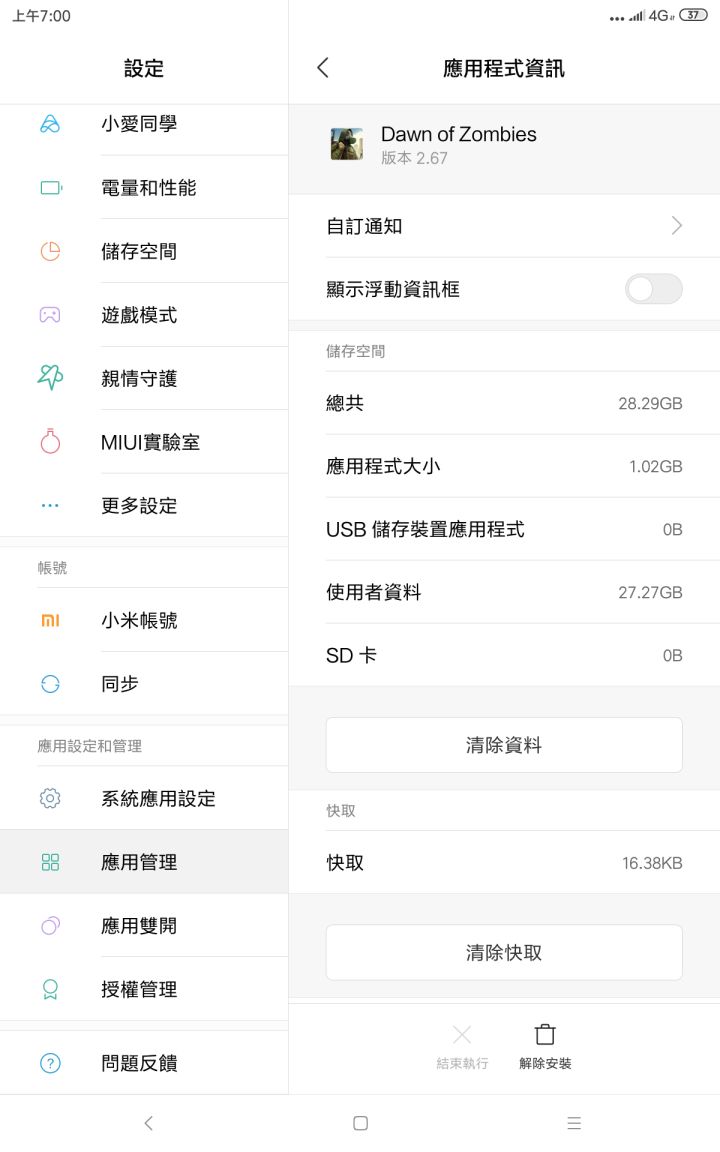720x1152 pixels.
Task: Tap the Dawn of Zombies app icon
Action: [347, 144]
